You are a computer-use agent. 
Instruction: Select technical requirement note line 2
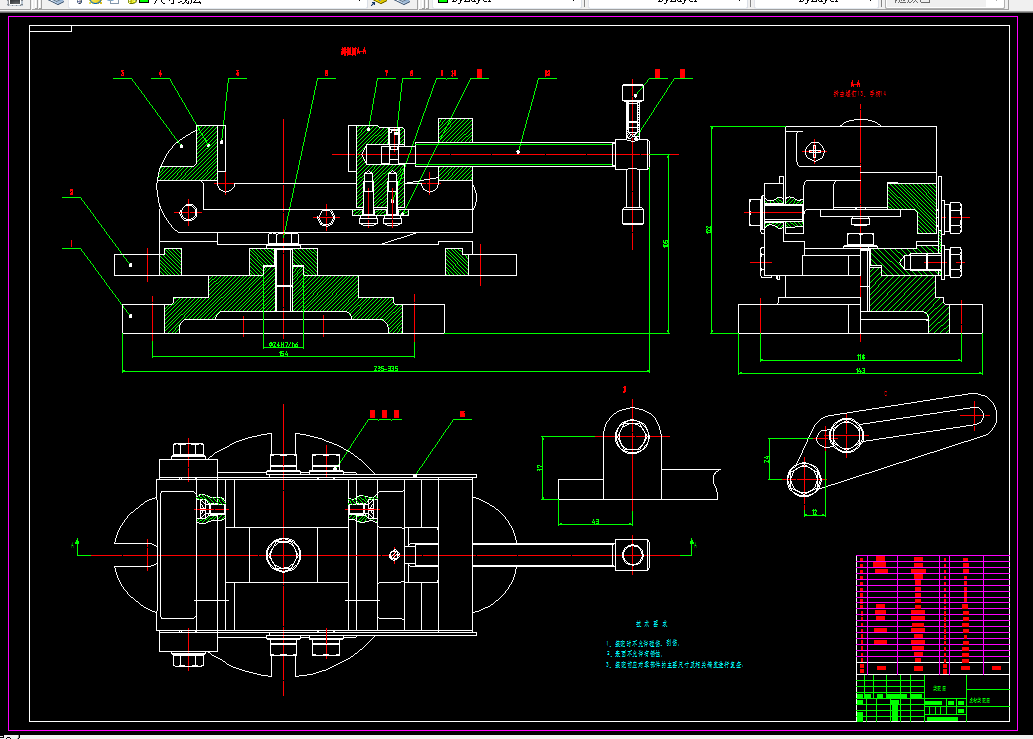tap(634, 654)
